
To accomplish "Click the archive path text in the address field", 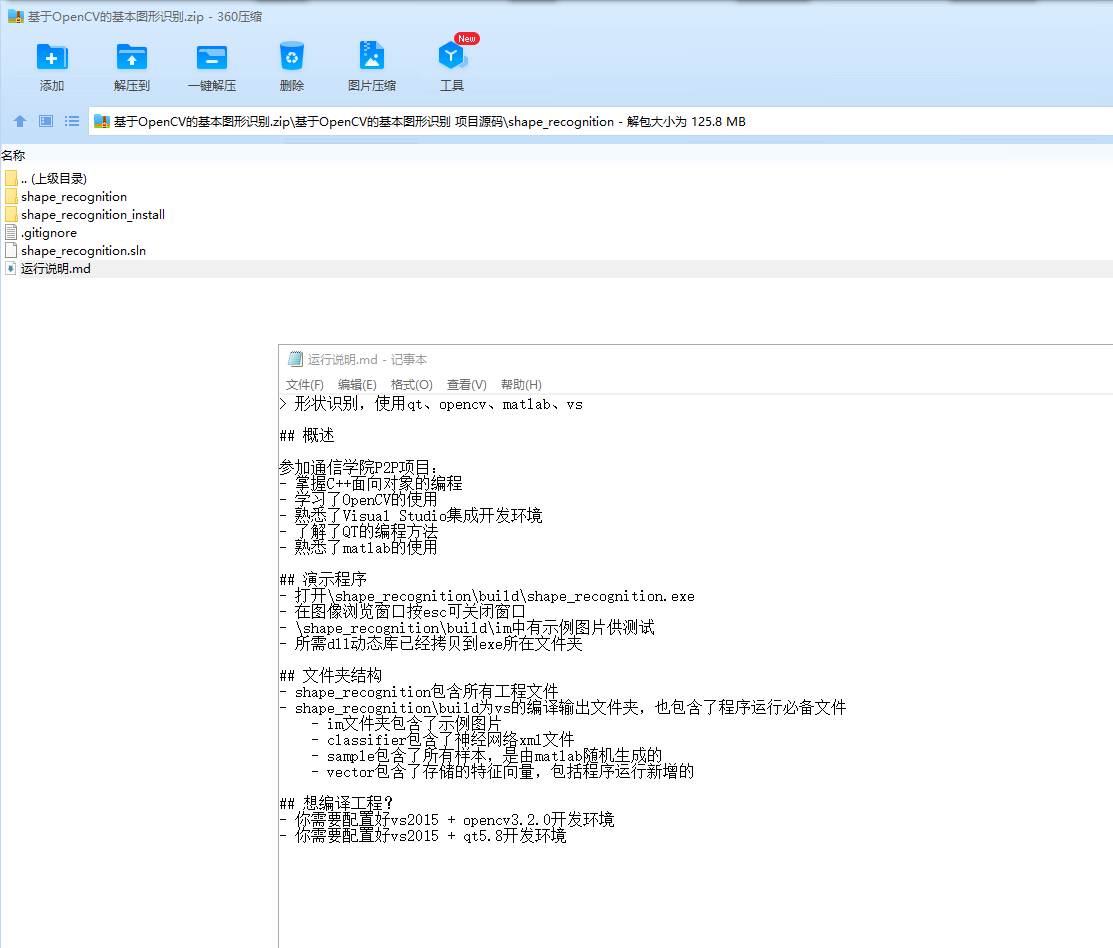I will (429, 121).
